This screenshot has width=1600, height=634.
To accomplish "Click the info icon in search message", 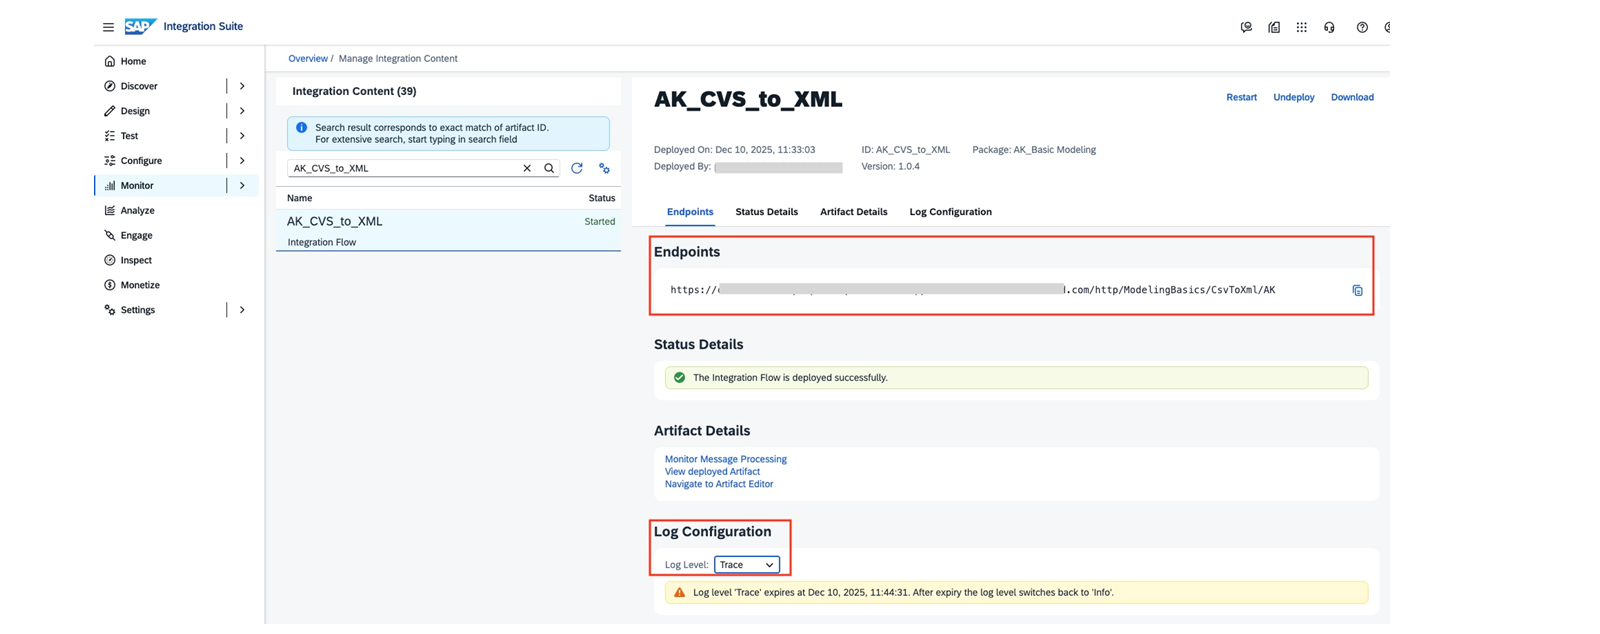I will coord(301,128).
